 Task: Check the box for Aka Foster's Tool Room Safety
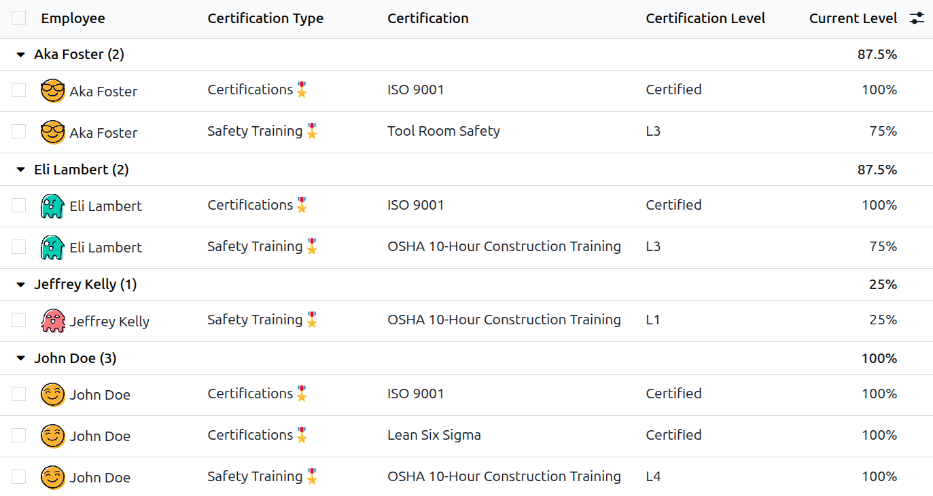tap(19, 131)
